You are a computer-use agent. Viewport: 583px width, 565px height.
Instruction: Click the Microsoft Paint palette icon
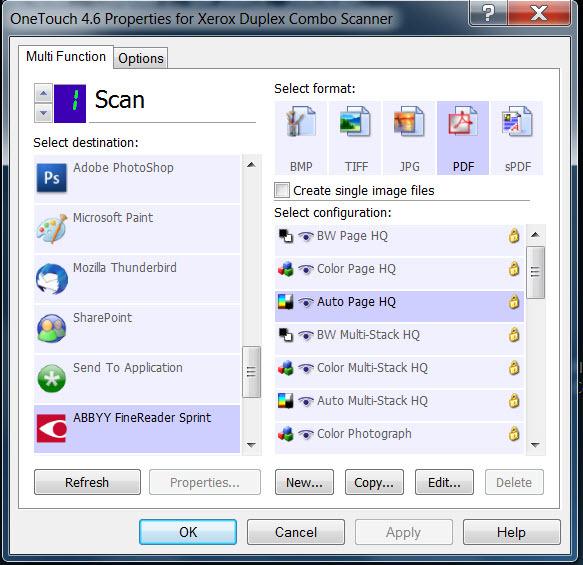(x=52, y=228)
